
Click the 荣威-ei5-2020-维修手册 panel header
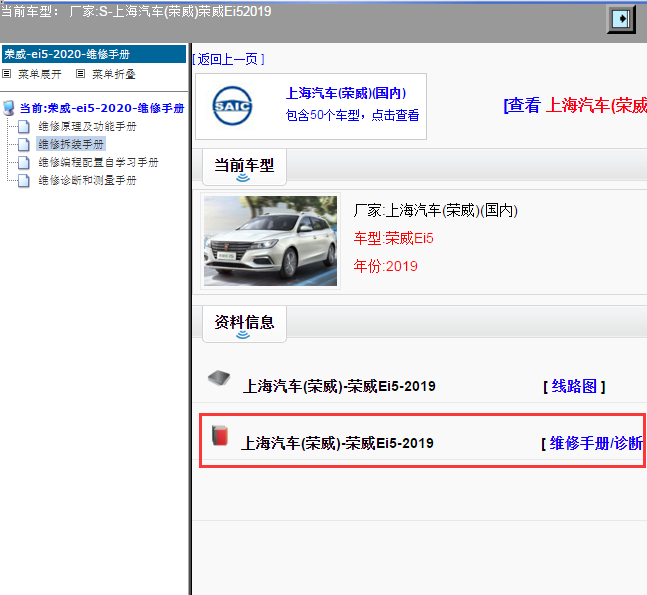[94, 54]
